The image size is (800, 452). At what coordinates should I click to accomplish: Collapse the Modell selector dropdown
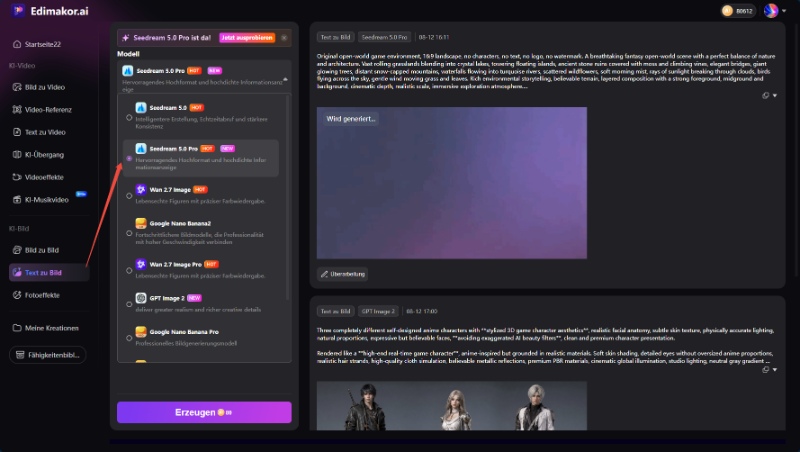click(285, 79)
